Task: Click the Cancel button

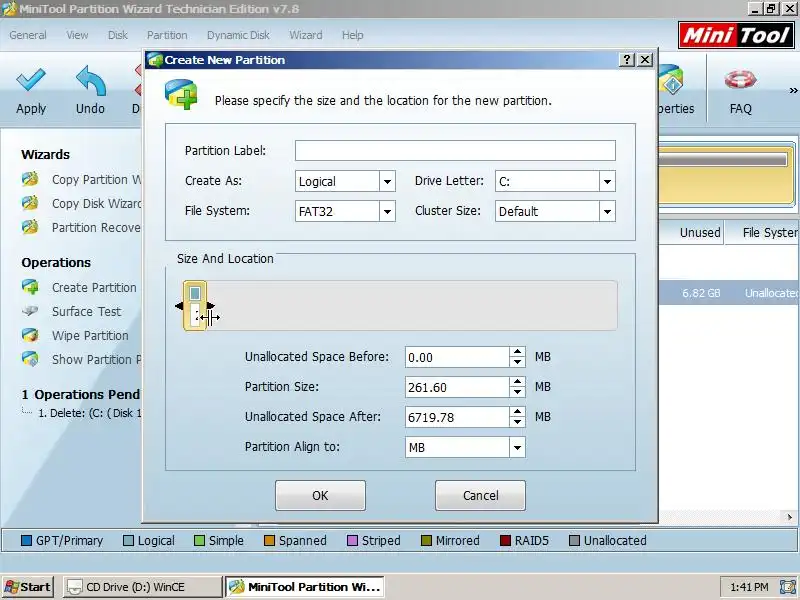Action: (480, 495)
